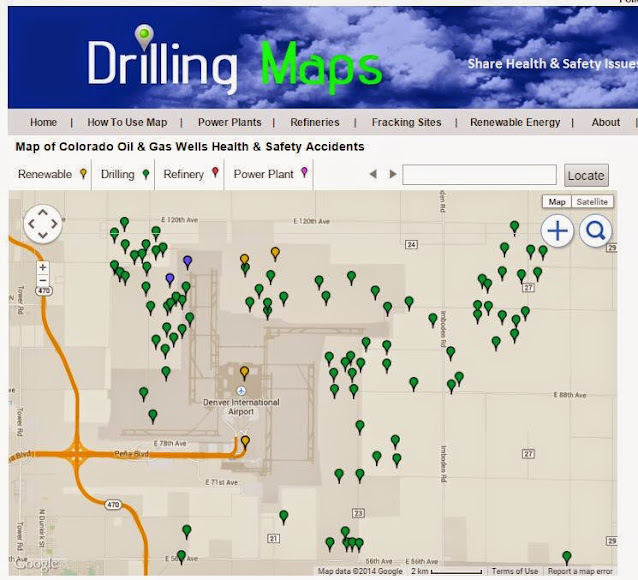
Task: Click the route 470 shield near zoom control
Action: 44,291
